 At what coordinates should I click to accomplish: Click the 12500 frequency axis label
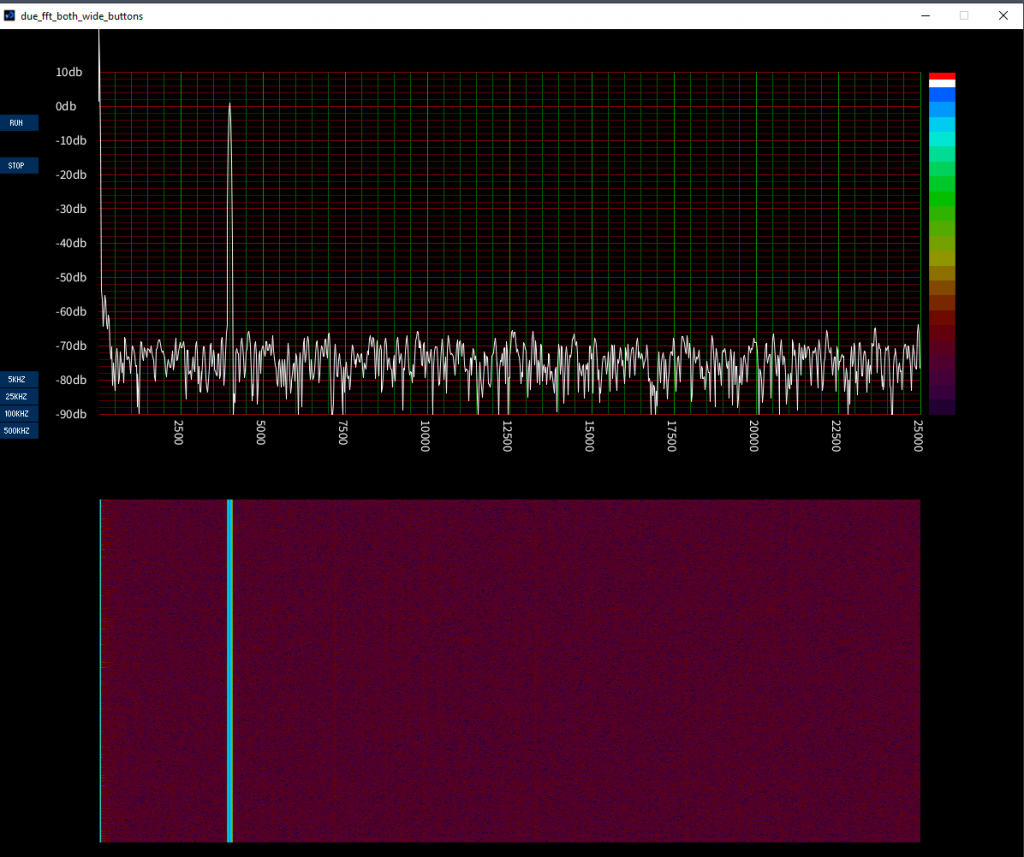pyautogui.click(x=507, y=436)
